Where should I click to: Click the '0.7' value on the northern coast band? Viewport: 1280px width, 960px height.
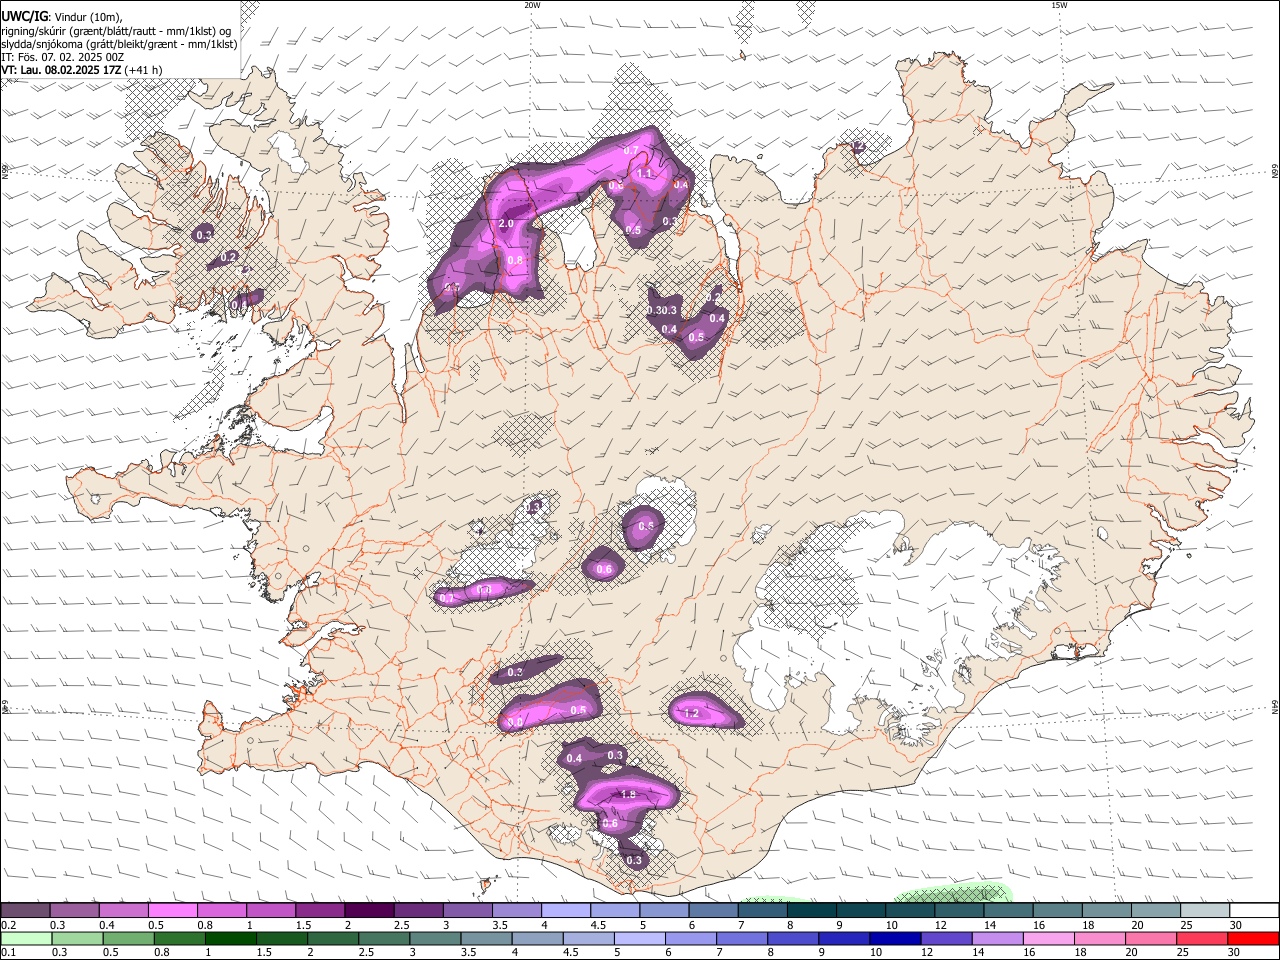tap(631, 151)
